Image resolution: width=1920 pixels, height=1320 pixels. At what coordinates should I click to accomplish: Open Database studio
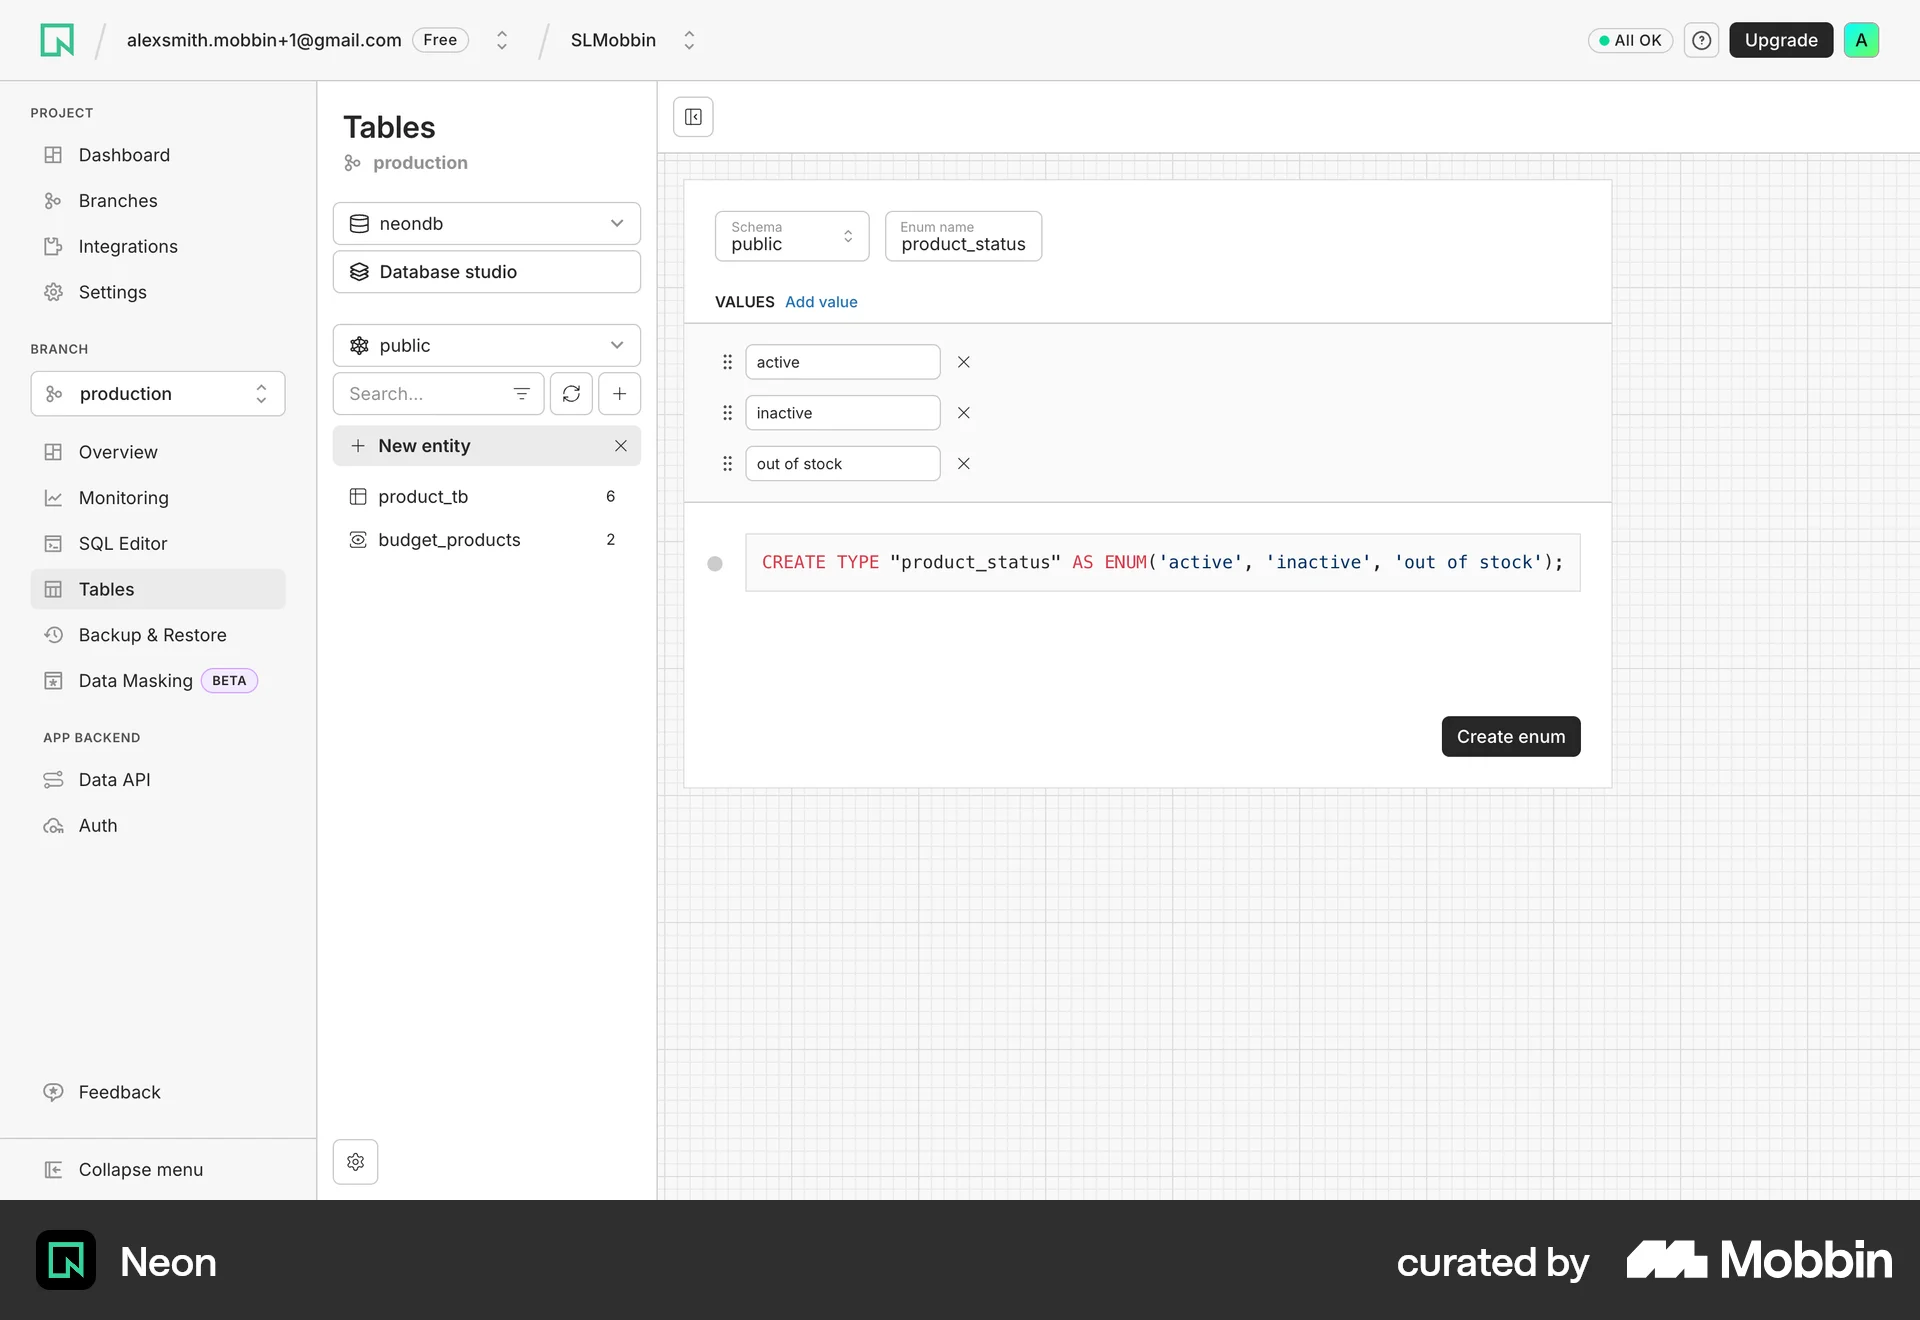[x=487, y=272]
